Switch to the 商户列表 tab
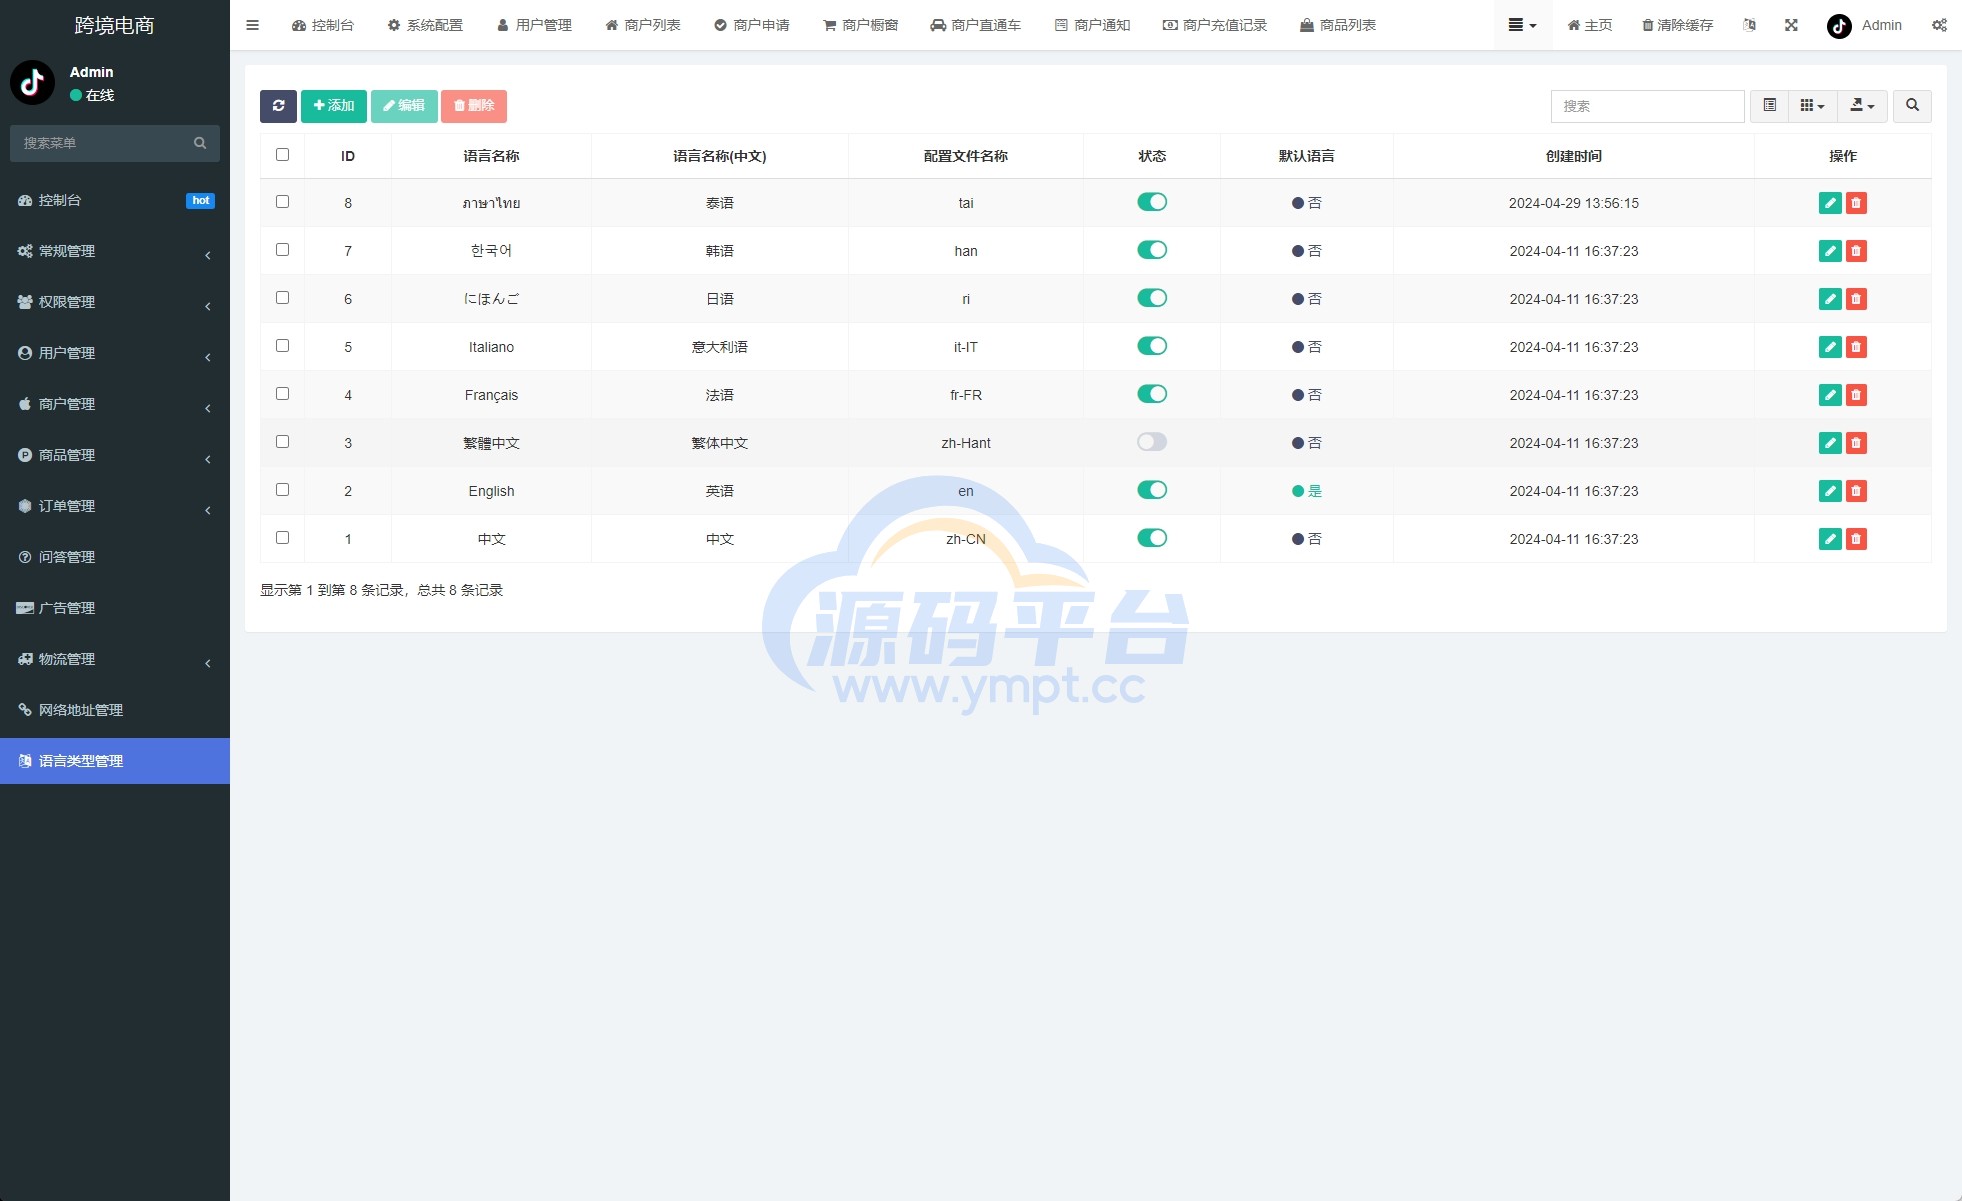Image resolution: width=1962 pixels, height=1201 pixels. 643,25
